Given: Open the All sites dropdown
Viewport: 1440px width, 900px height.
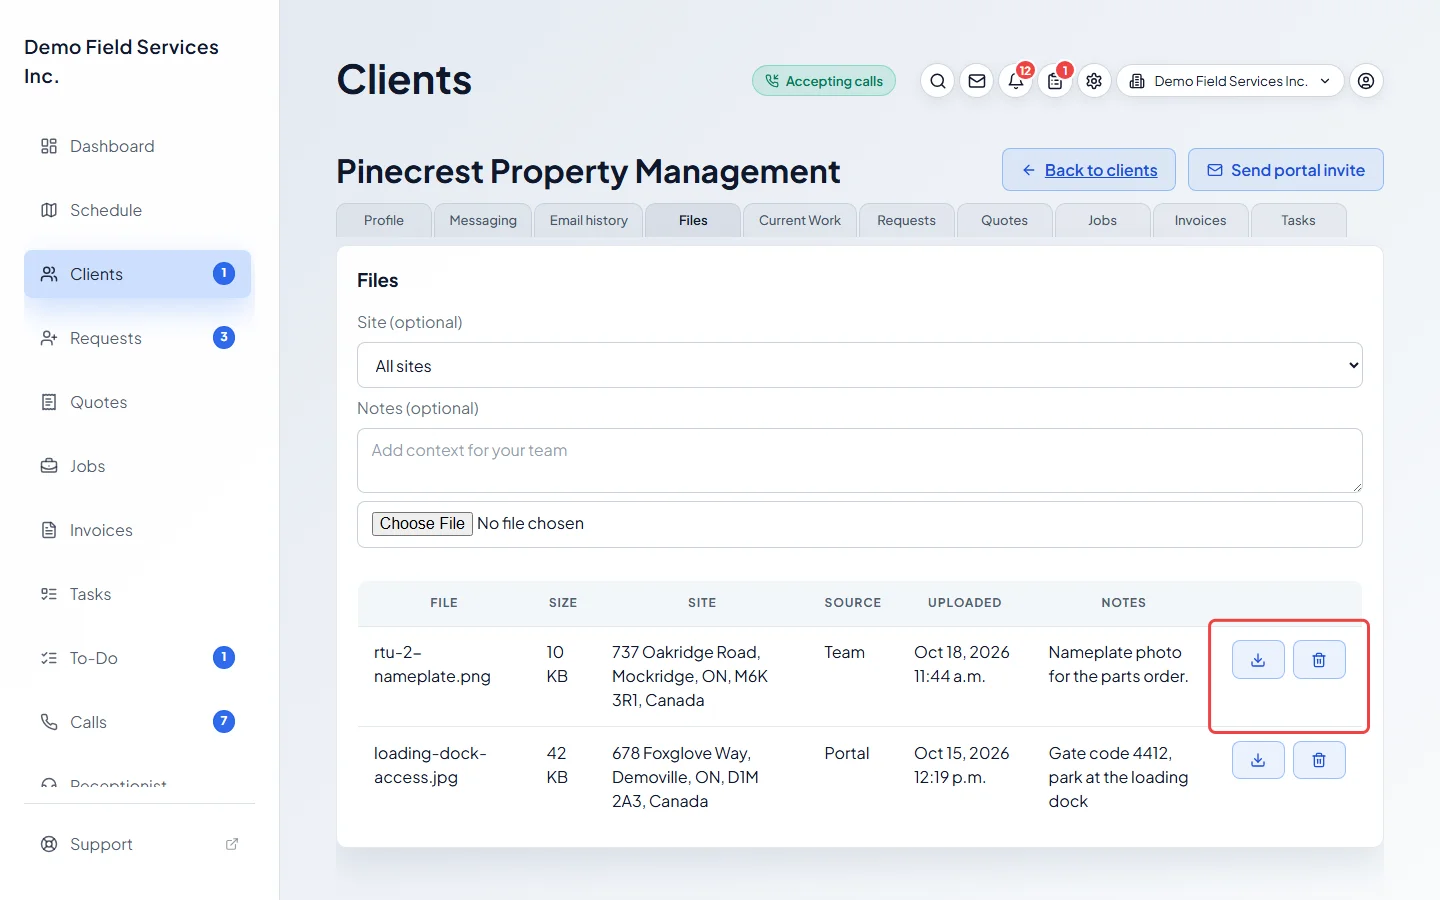Looking at the screenshot, I should [x=860, y=365].
